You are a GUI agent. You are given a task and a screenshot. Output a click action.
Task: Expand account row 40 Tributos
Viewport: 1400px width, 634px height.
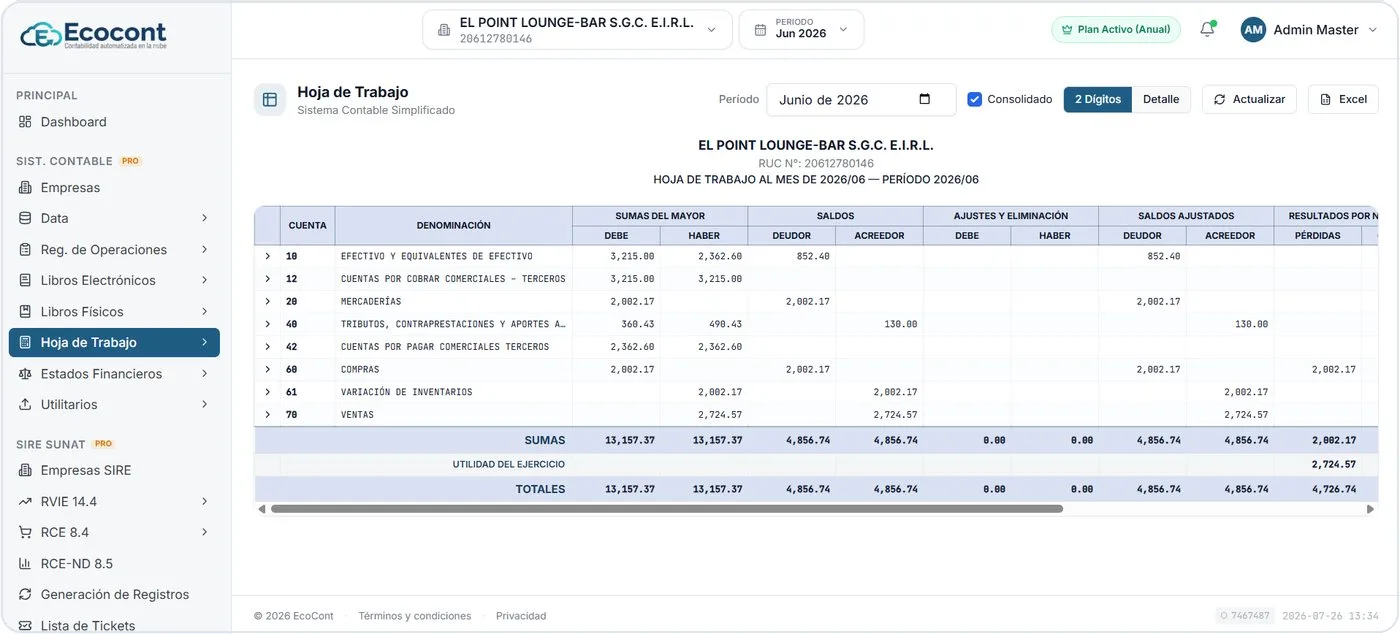267,324
